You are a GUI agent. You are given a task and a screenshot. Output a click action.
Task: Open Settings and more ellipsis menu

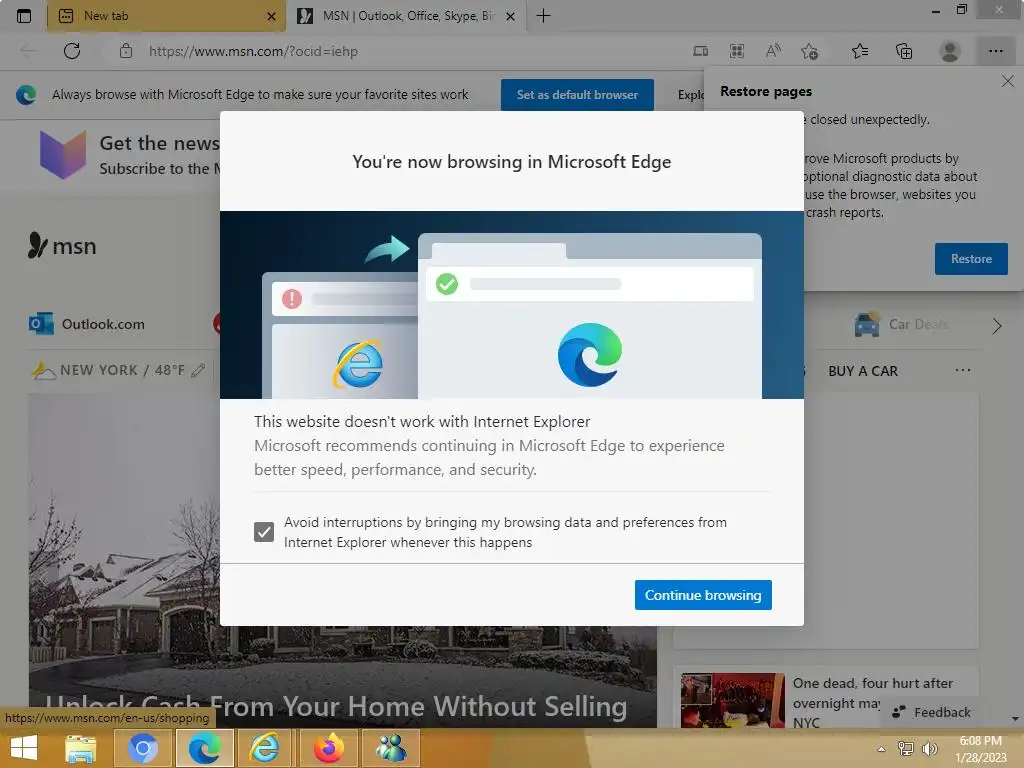pyautogui.click(x=995, y=51)
